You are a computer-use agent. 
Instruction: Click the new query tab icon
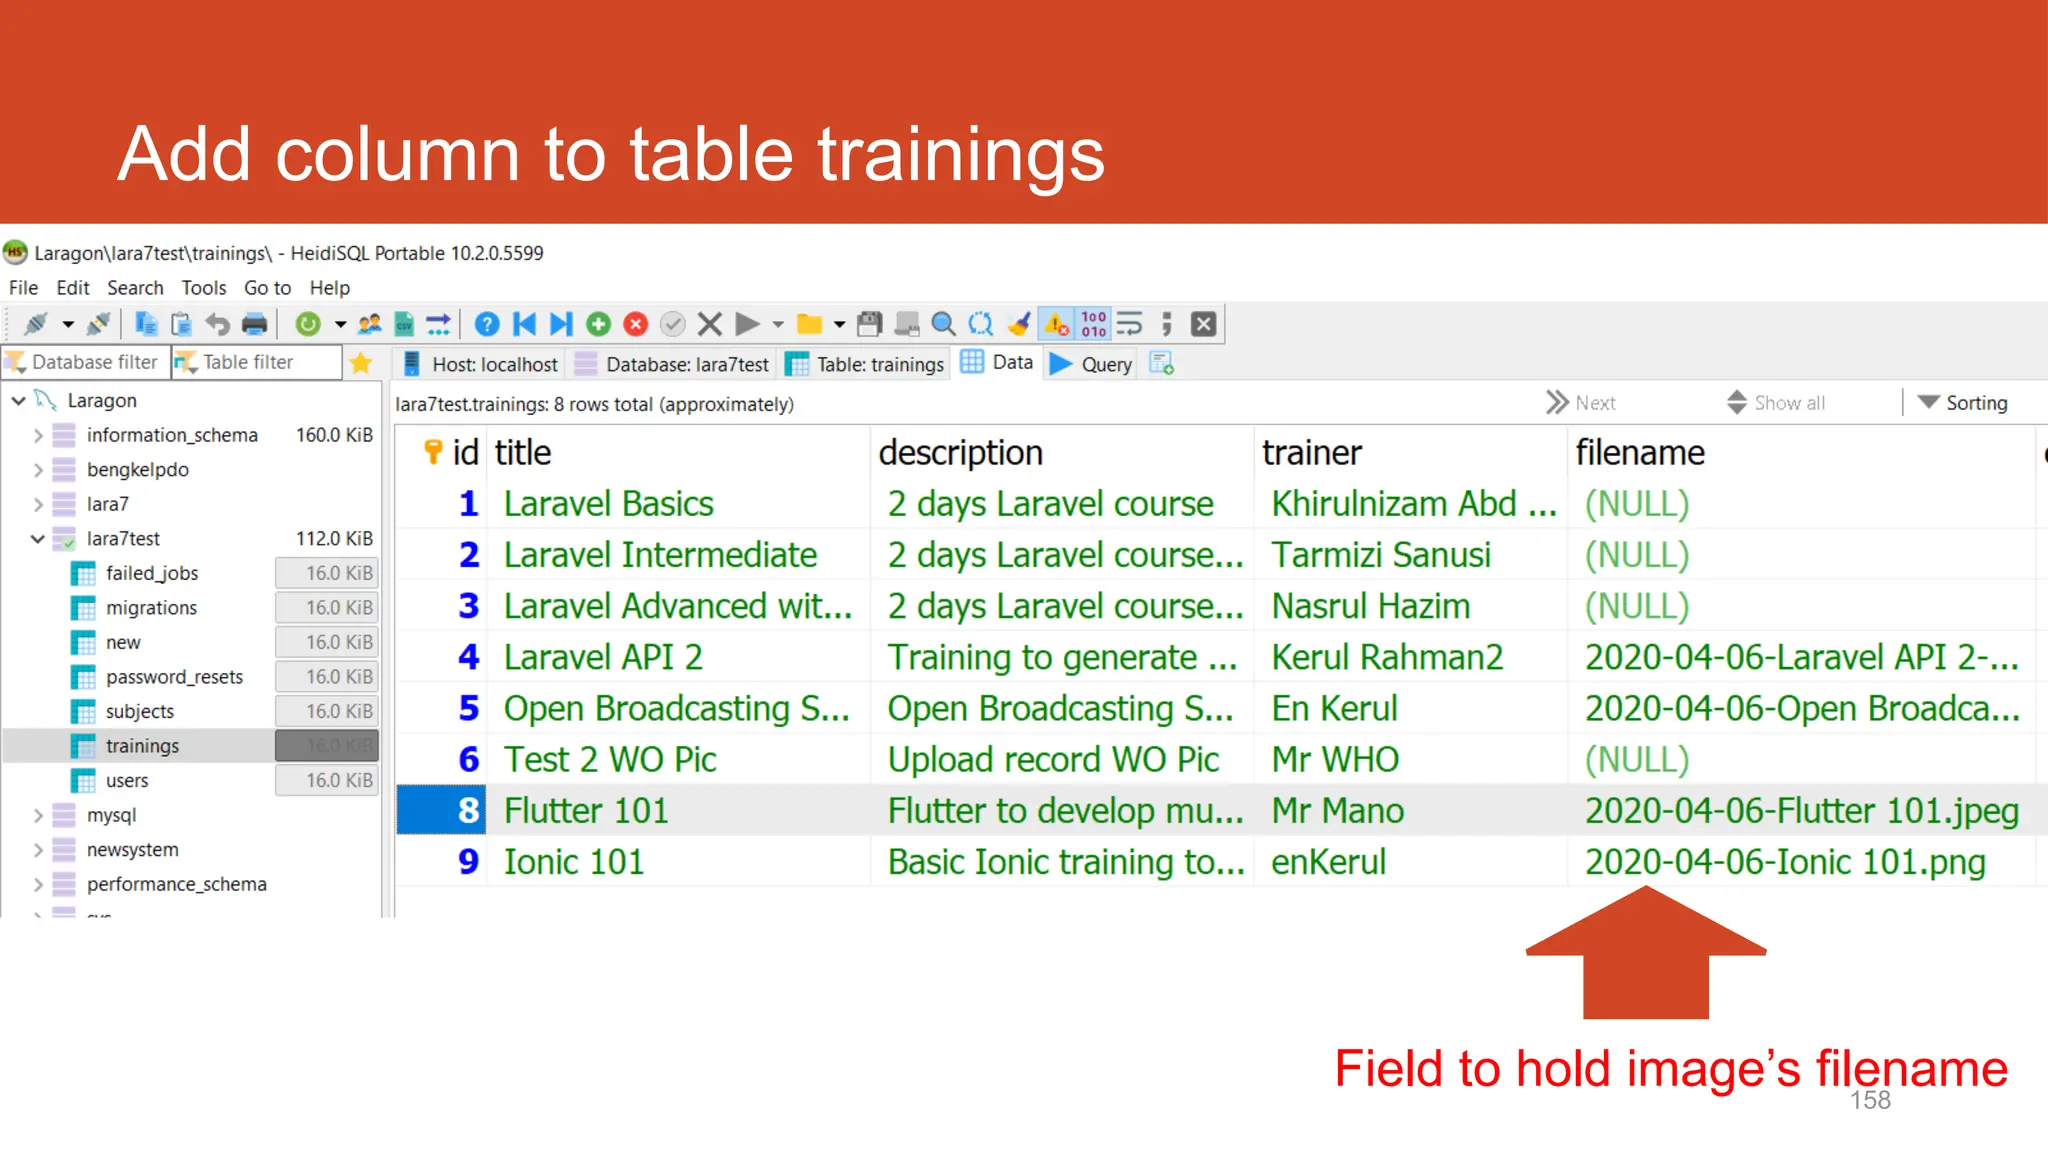click(1161, 363)
